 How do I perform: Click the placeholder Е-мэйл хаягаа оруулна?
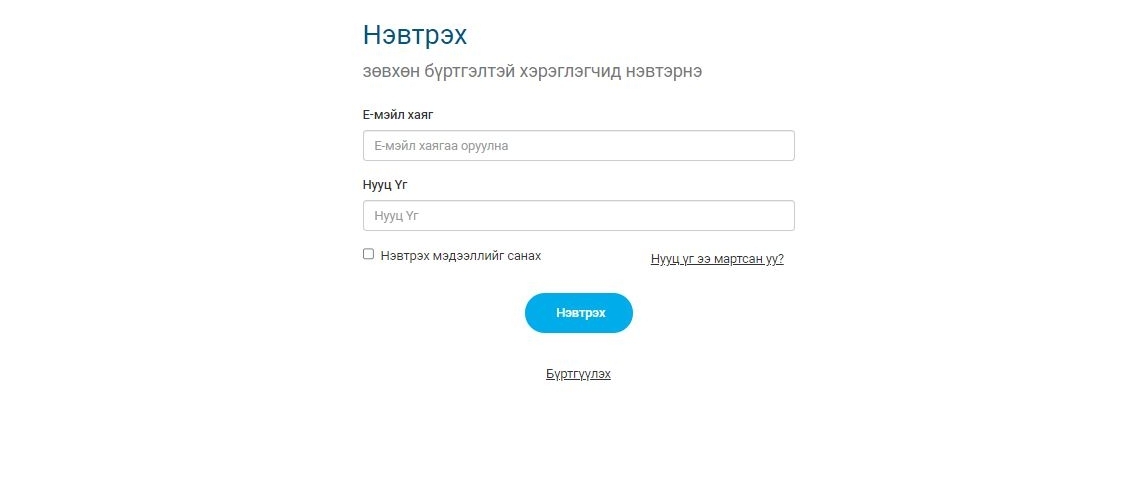pos(441,146)
